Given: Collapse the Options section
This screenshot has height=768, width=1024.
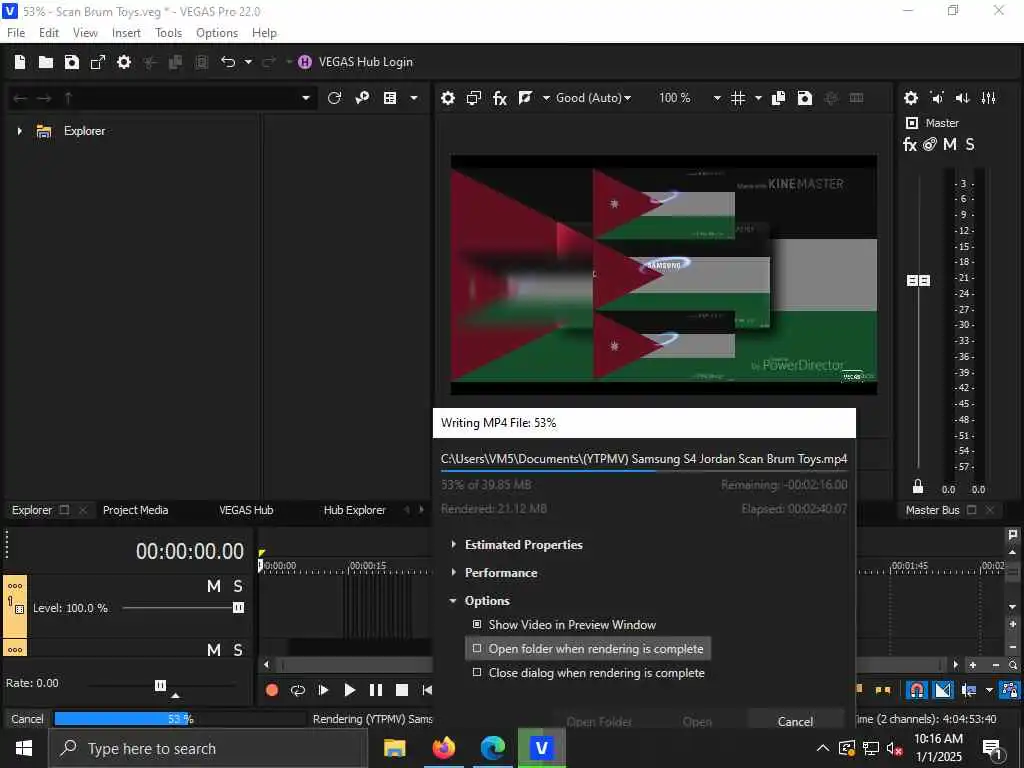Looking at the screenshot, I should coord(480,601).
